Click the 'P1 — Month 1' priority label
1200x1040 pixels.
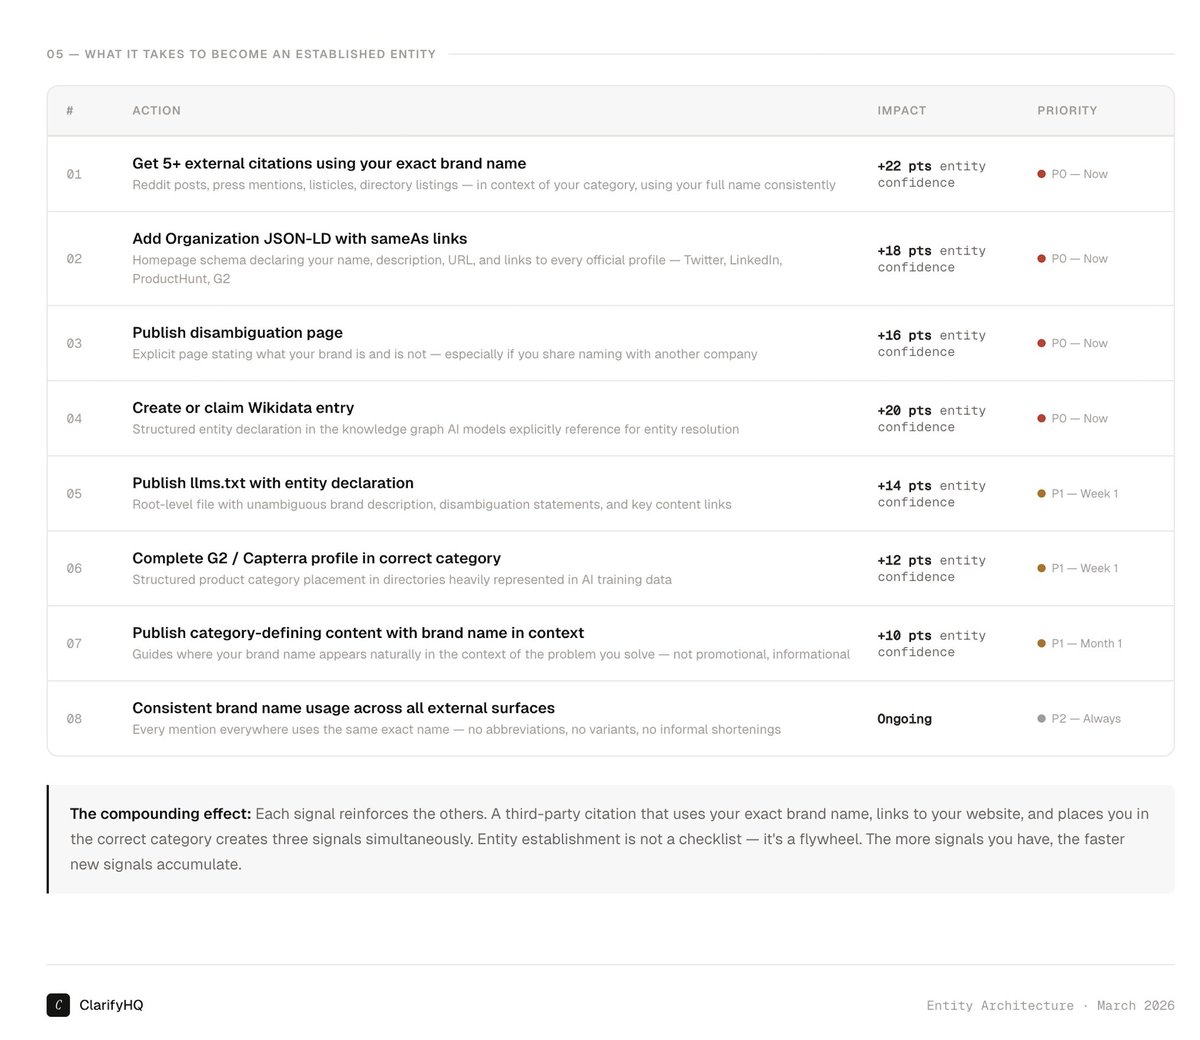point(1086,643)
